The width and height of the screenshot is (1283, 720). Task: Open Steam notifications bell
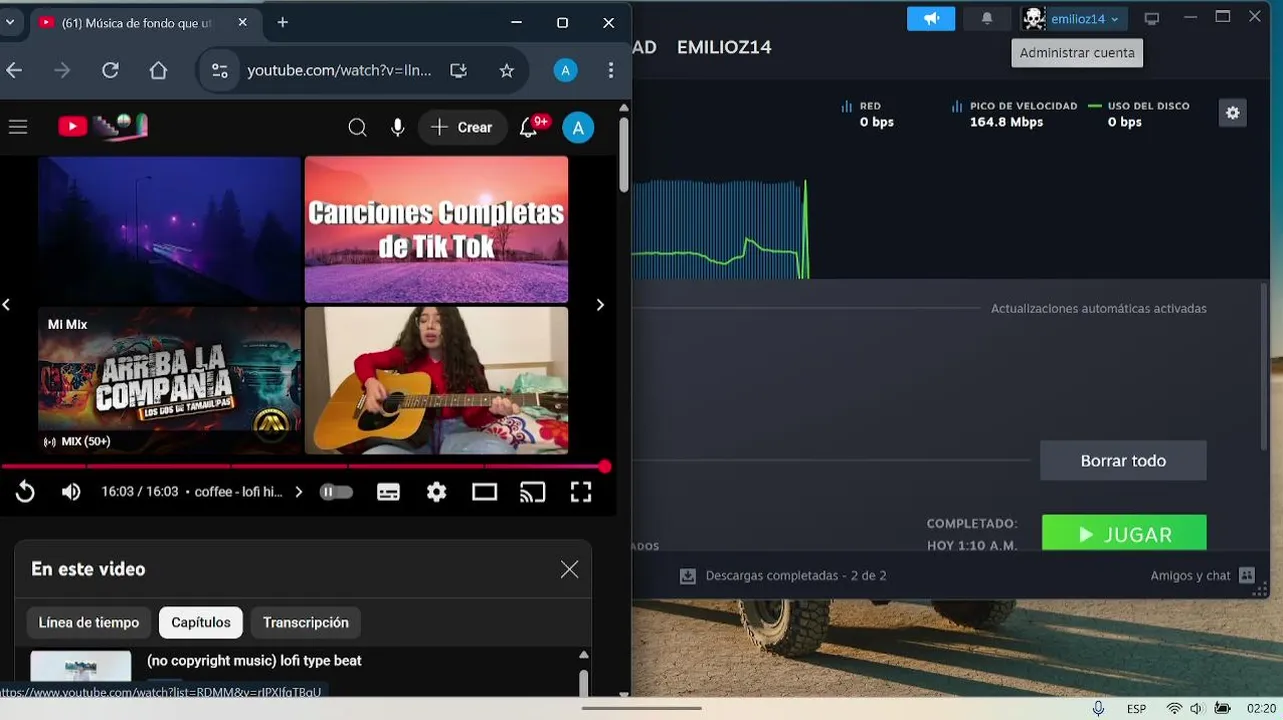(987, 18)
